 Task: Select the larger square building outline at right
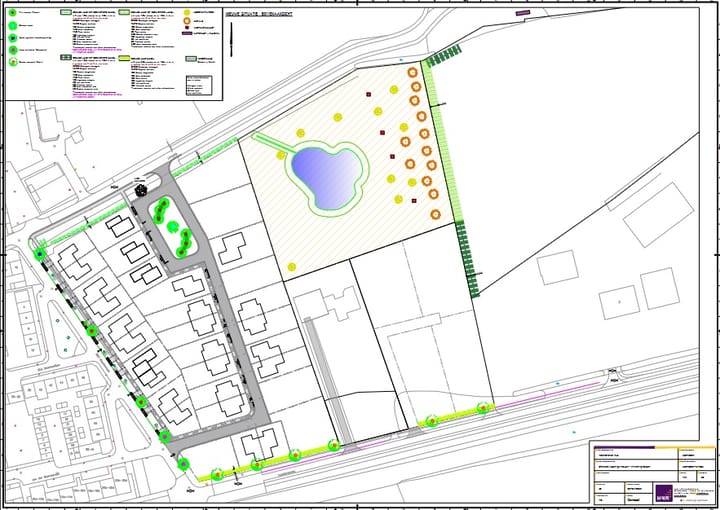coord(661,288)
